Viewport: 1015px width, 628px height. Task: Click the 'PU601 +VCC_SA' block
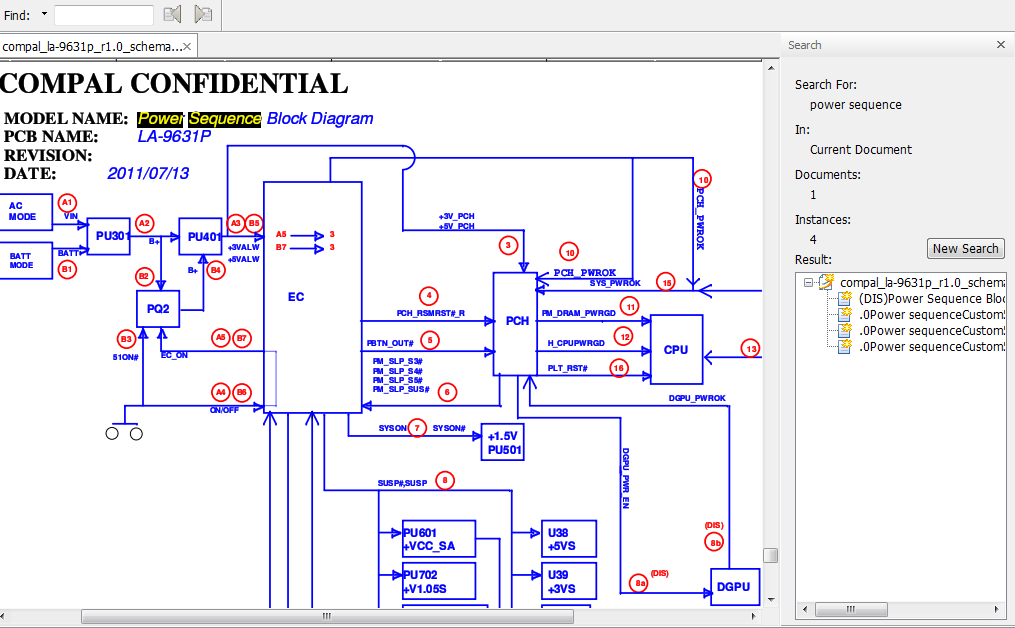(x=439, y=539)
